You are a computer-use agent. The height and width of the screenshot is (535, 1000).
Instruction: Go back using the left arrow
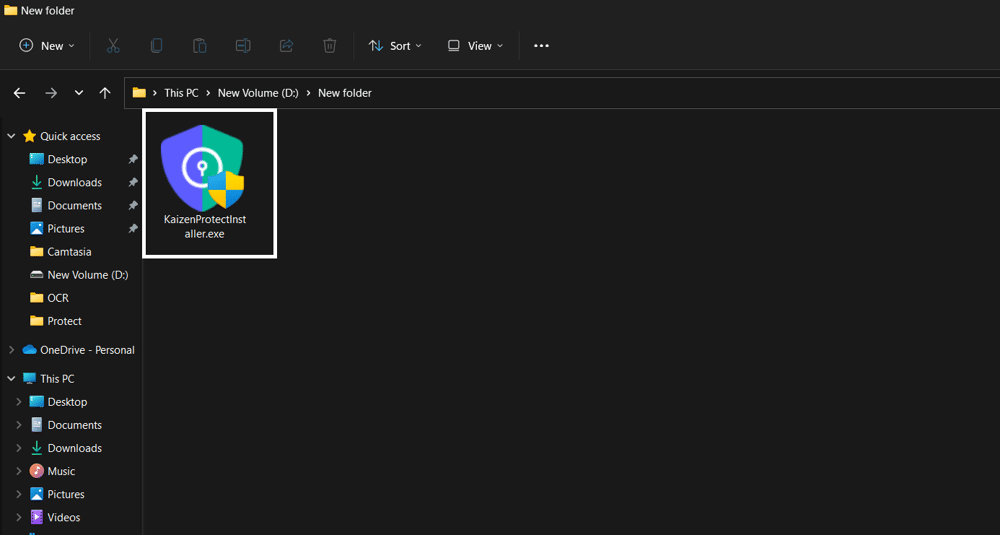19,93
